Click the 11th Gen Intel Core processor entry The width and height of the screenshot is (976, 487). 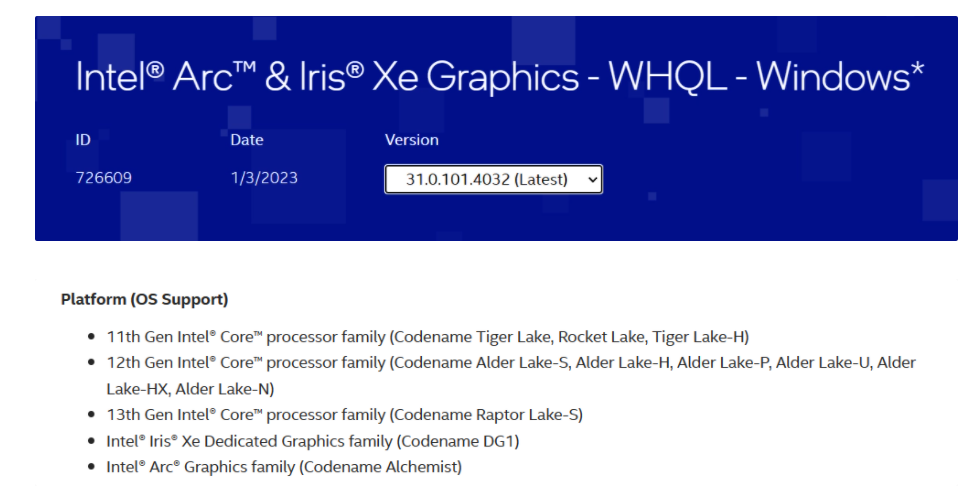point(428,337)
